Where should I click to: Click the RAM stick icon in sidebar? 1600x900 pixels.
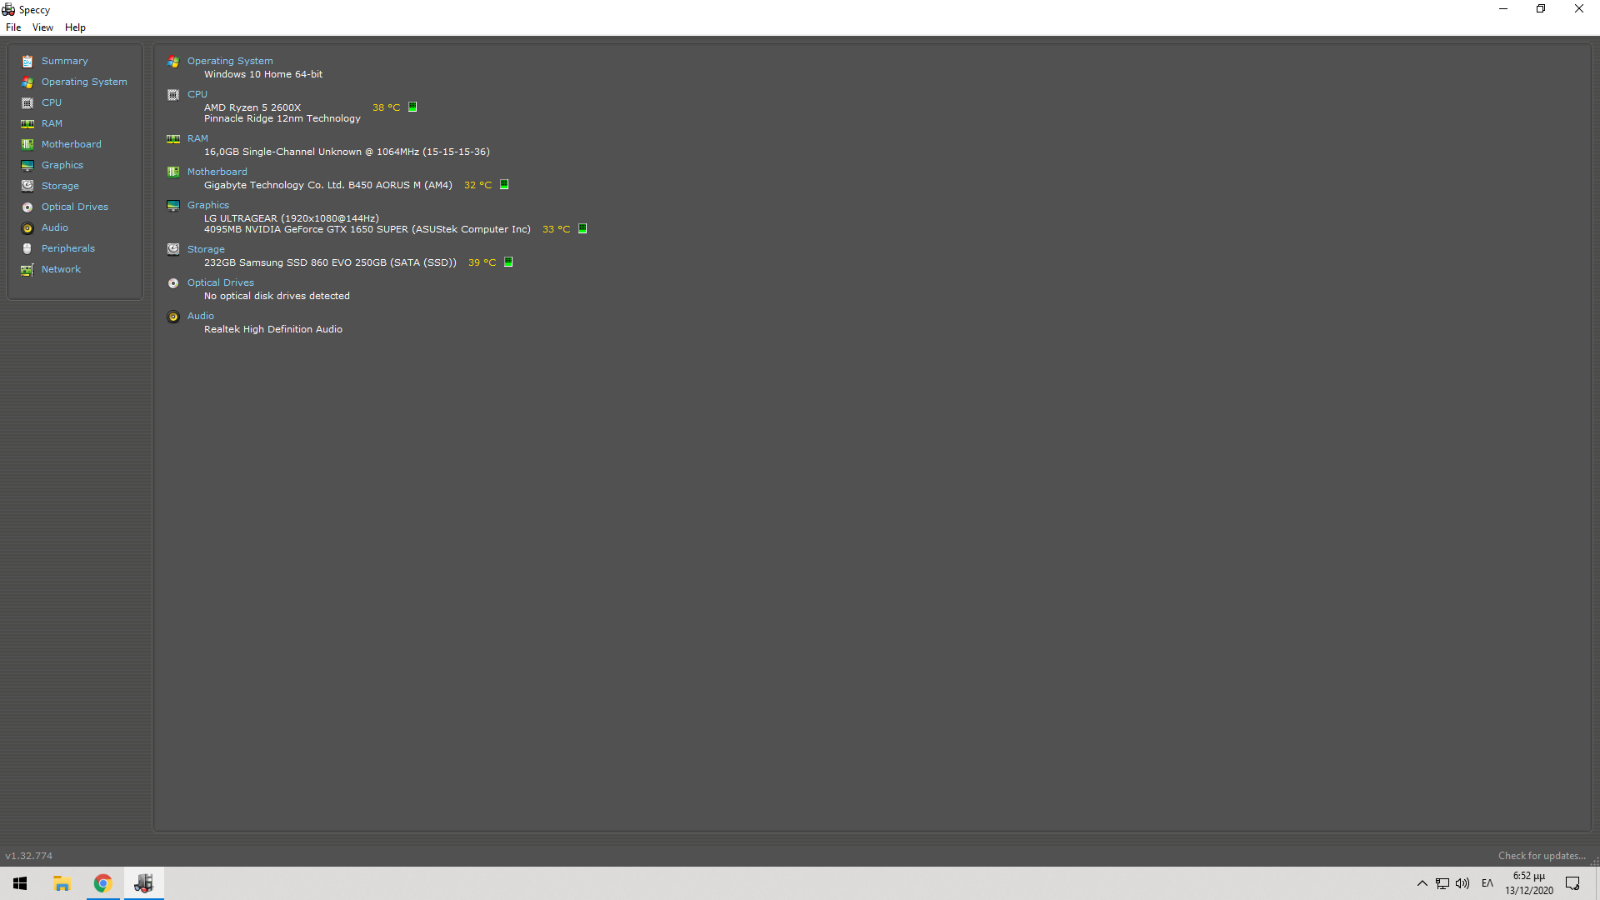[27, 124]
